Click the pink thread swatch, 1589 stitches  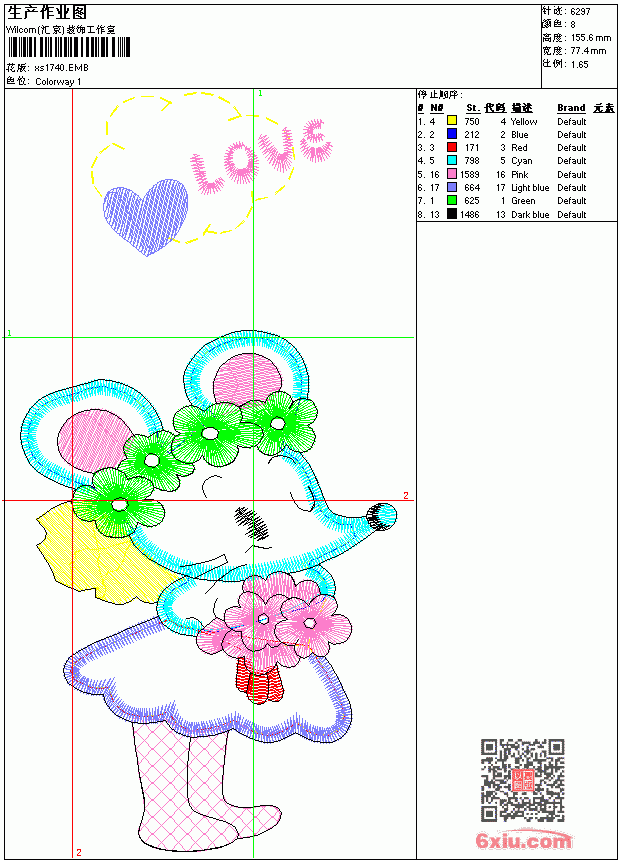tap(452, 174)
